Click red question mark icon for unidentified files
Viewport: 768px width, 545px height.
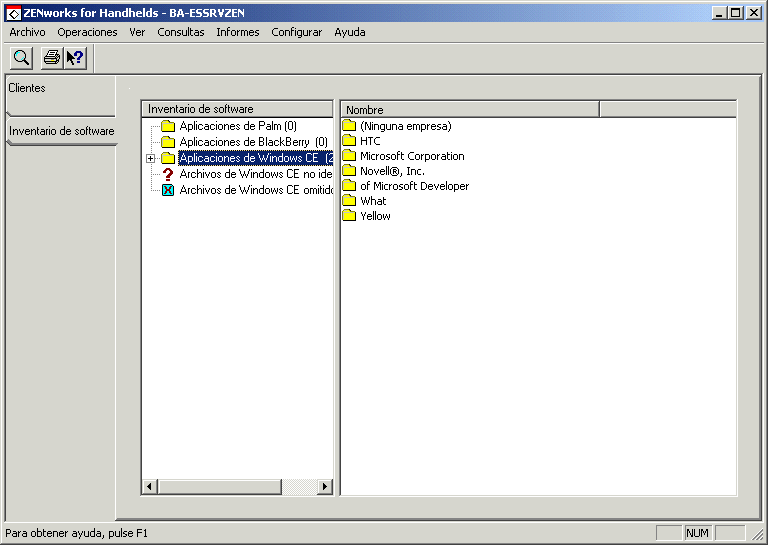[x=168, y=174]
